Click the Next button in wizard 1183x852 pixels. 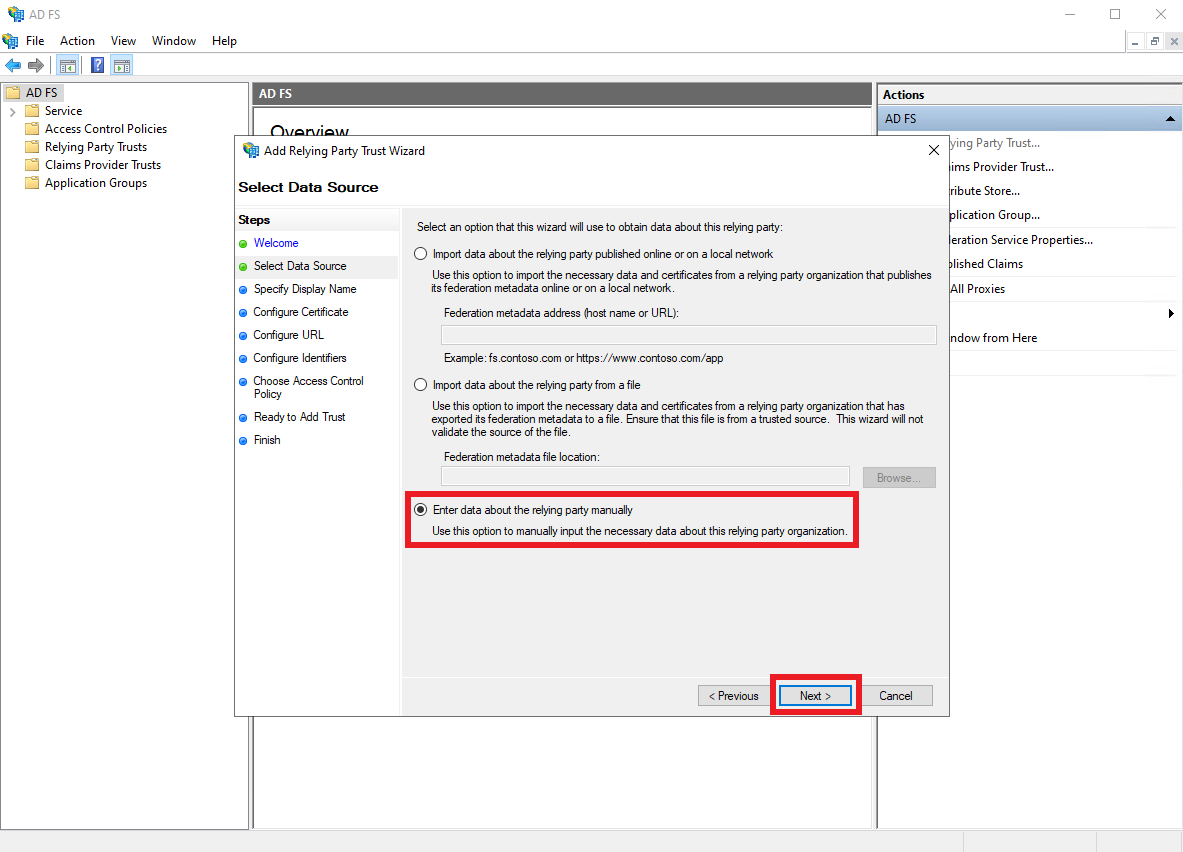(815, 696)
